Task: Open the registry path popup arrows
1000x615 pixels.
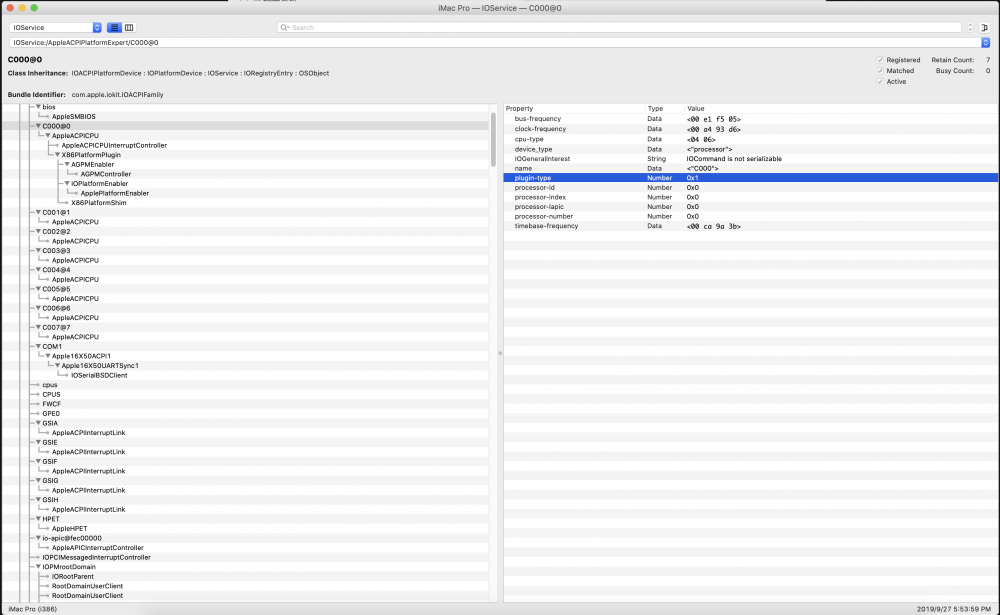Action: click(985, 42)
